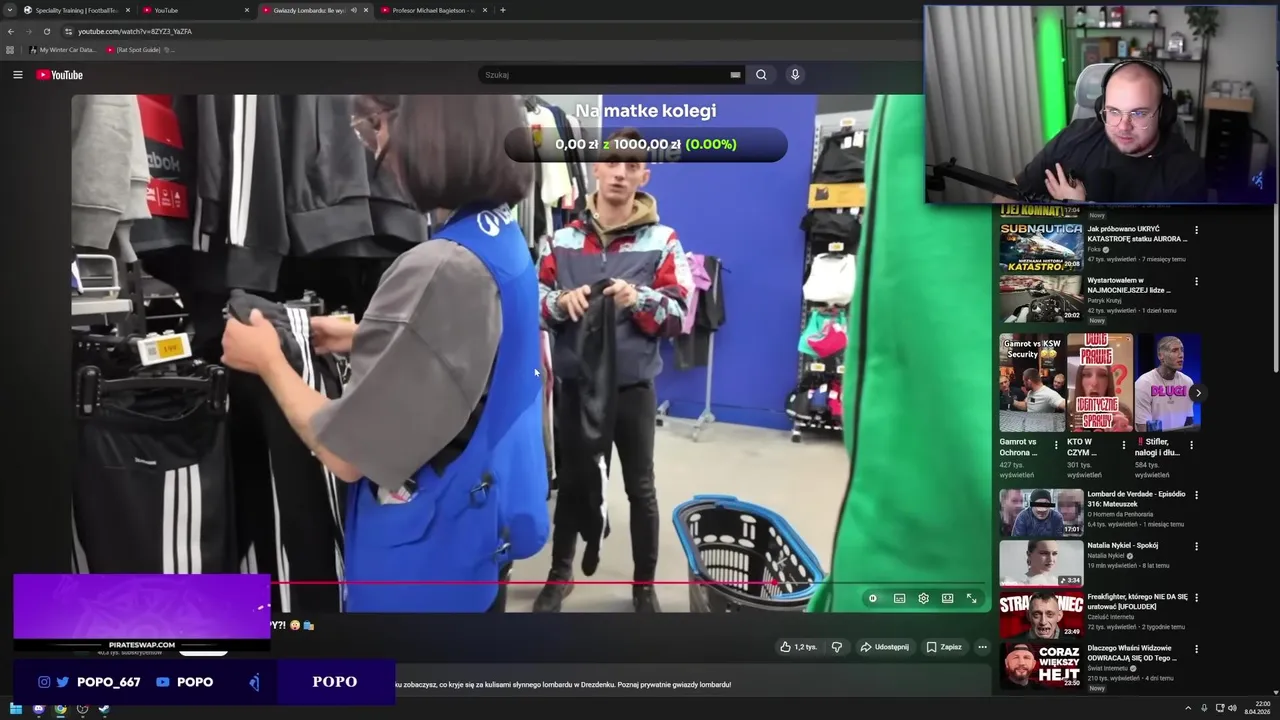Image resolution: width=1280 pixels, height=720 pixels.
Task: Open the Stifler, nałogi i dług short
Action: tap(1168, 382)
